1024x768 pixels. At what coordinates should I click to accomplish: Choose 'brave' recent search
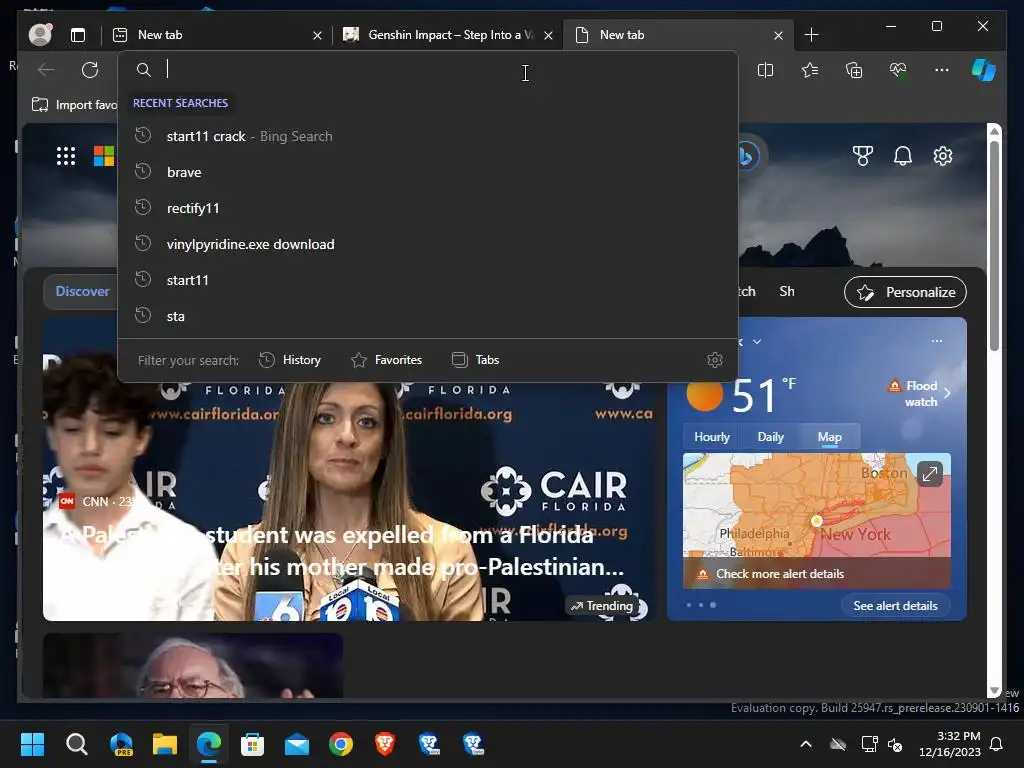[x=428, y=172]
